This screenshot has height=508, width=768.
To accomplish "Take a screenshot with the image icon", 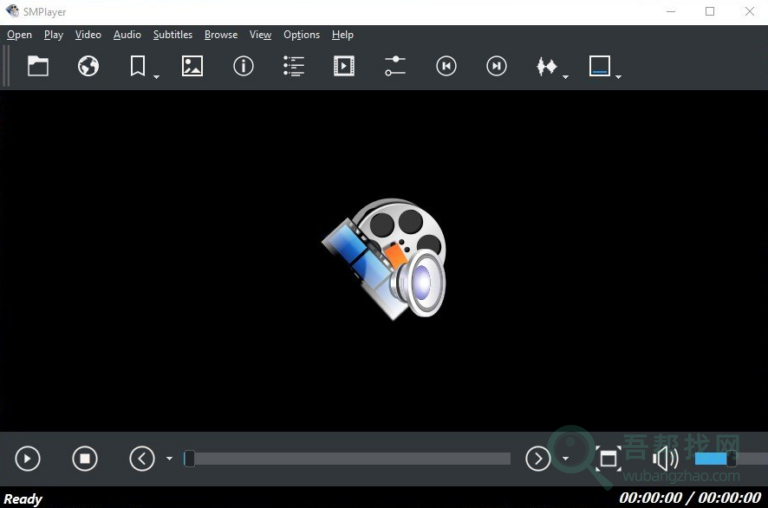I will point(192,66).
